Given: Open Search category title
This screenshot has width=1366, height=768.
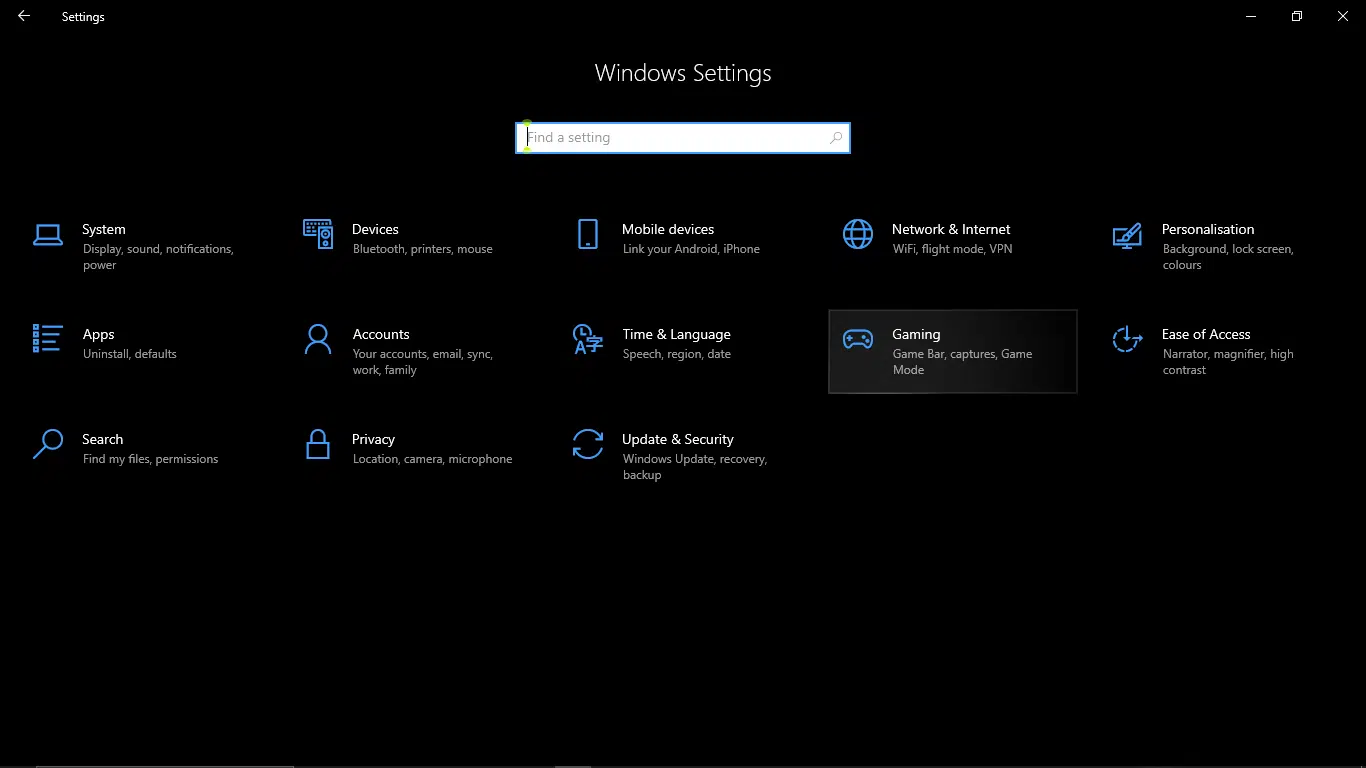Looking at the screenshot, I should tap(103, 439).
